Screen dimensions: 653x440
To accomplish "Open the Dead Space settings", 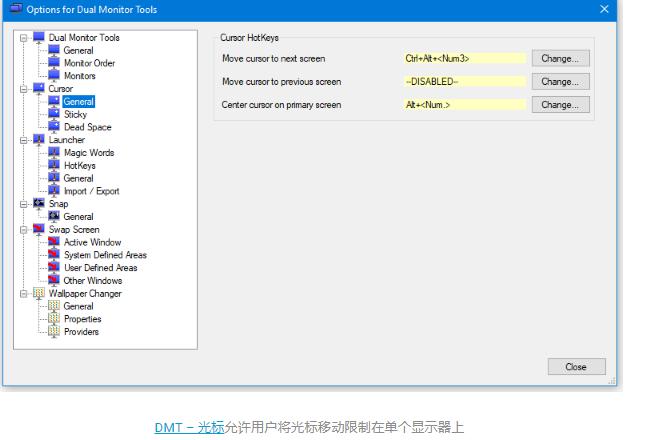I will point(87,127).
